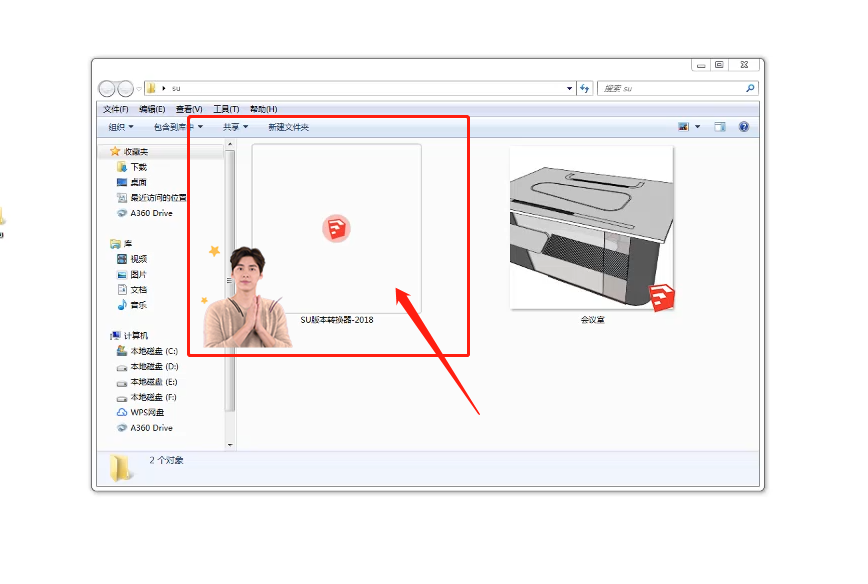Open the 查看(V) menu
Image resolution: width=868 pixels, height=584 pixels.
coord(189,109)
